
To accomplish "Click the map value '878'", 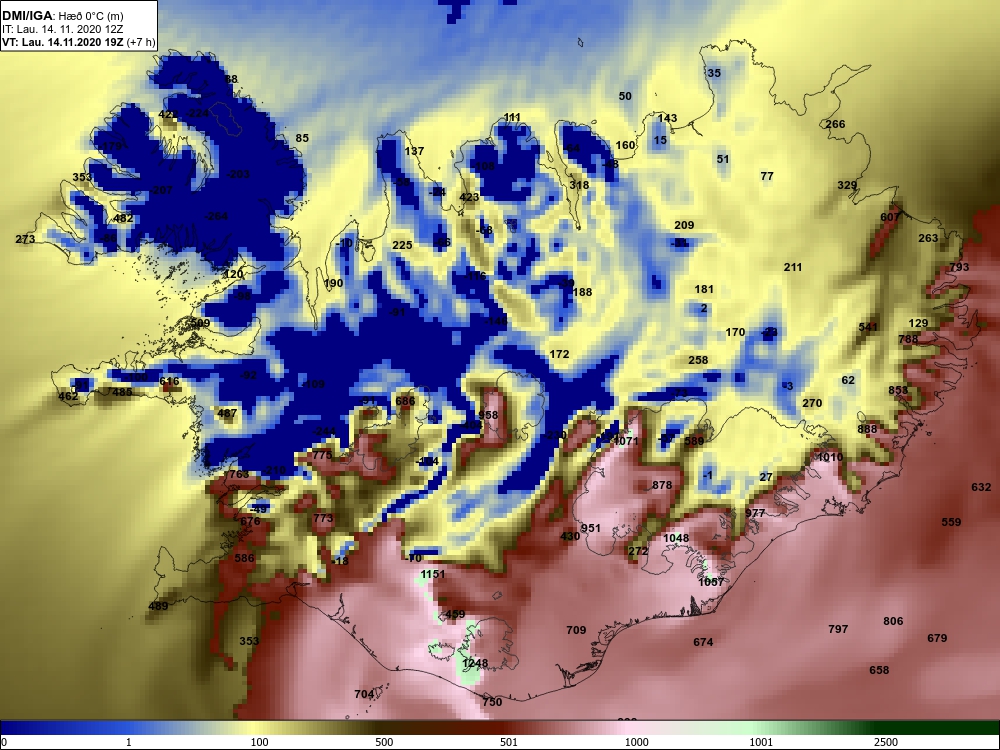I will tap(662, 485).
